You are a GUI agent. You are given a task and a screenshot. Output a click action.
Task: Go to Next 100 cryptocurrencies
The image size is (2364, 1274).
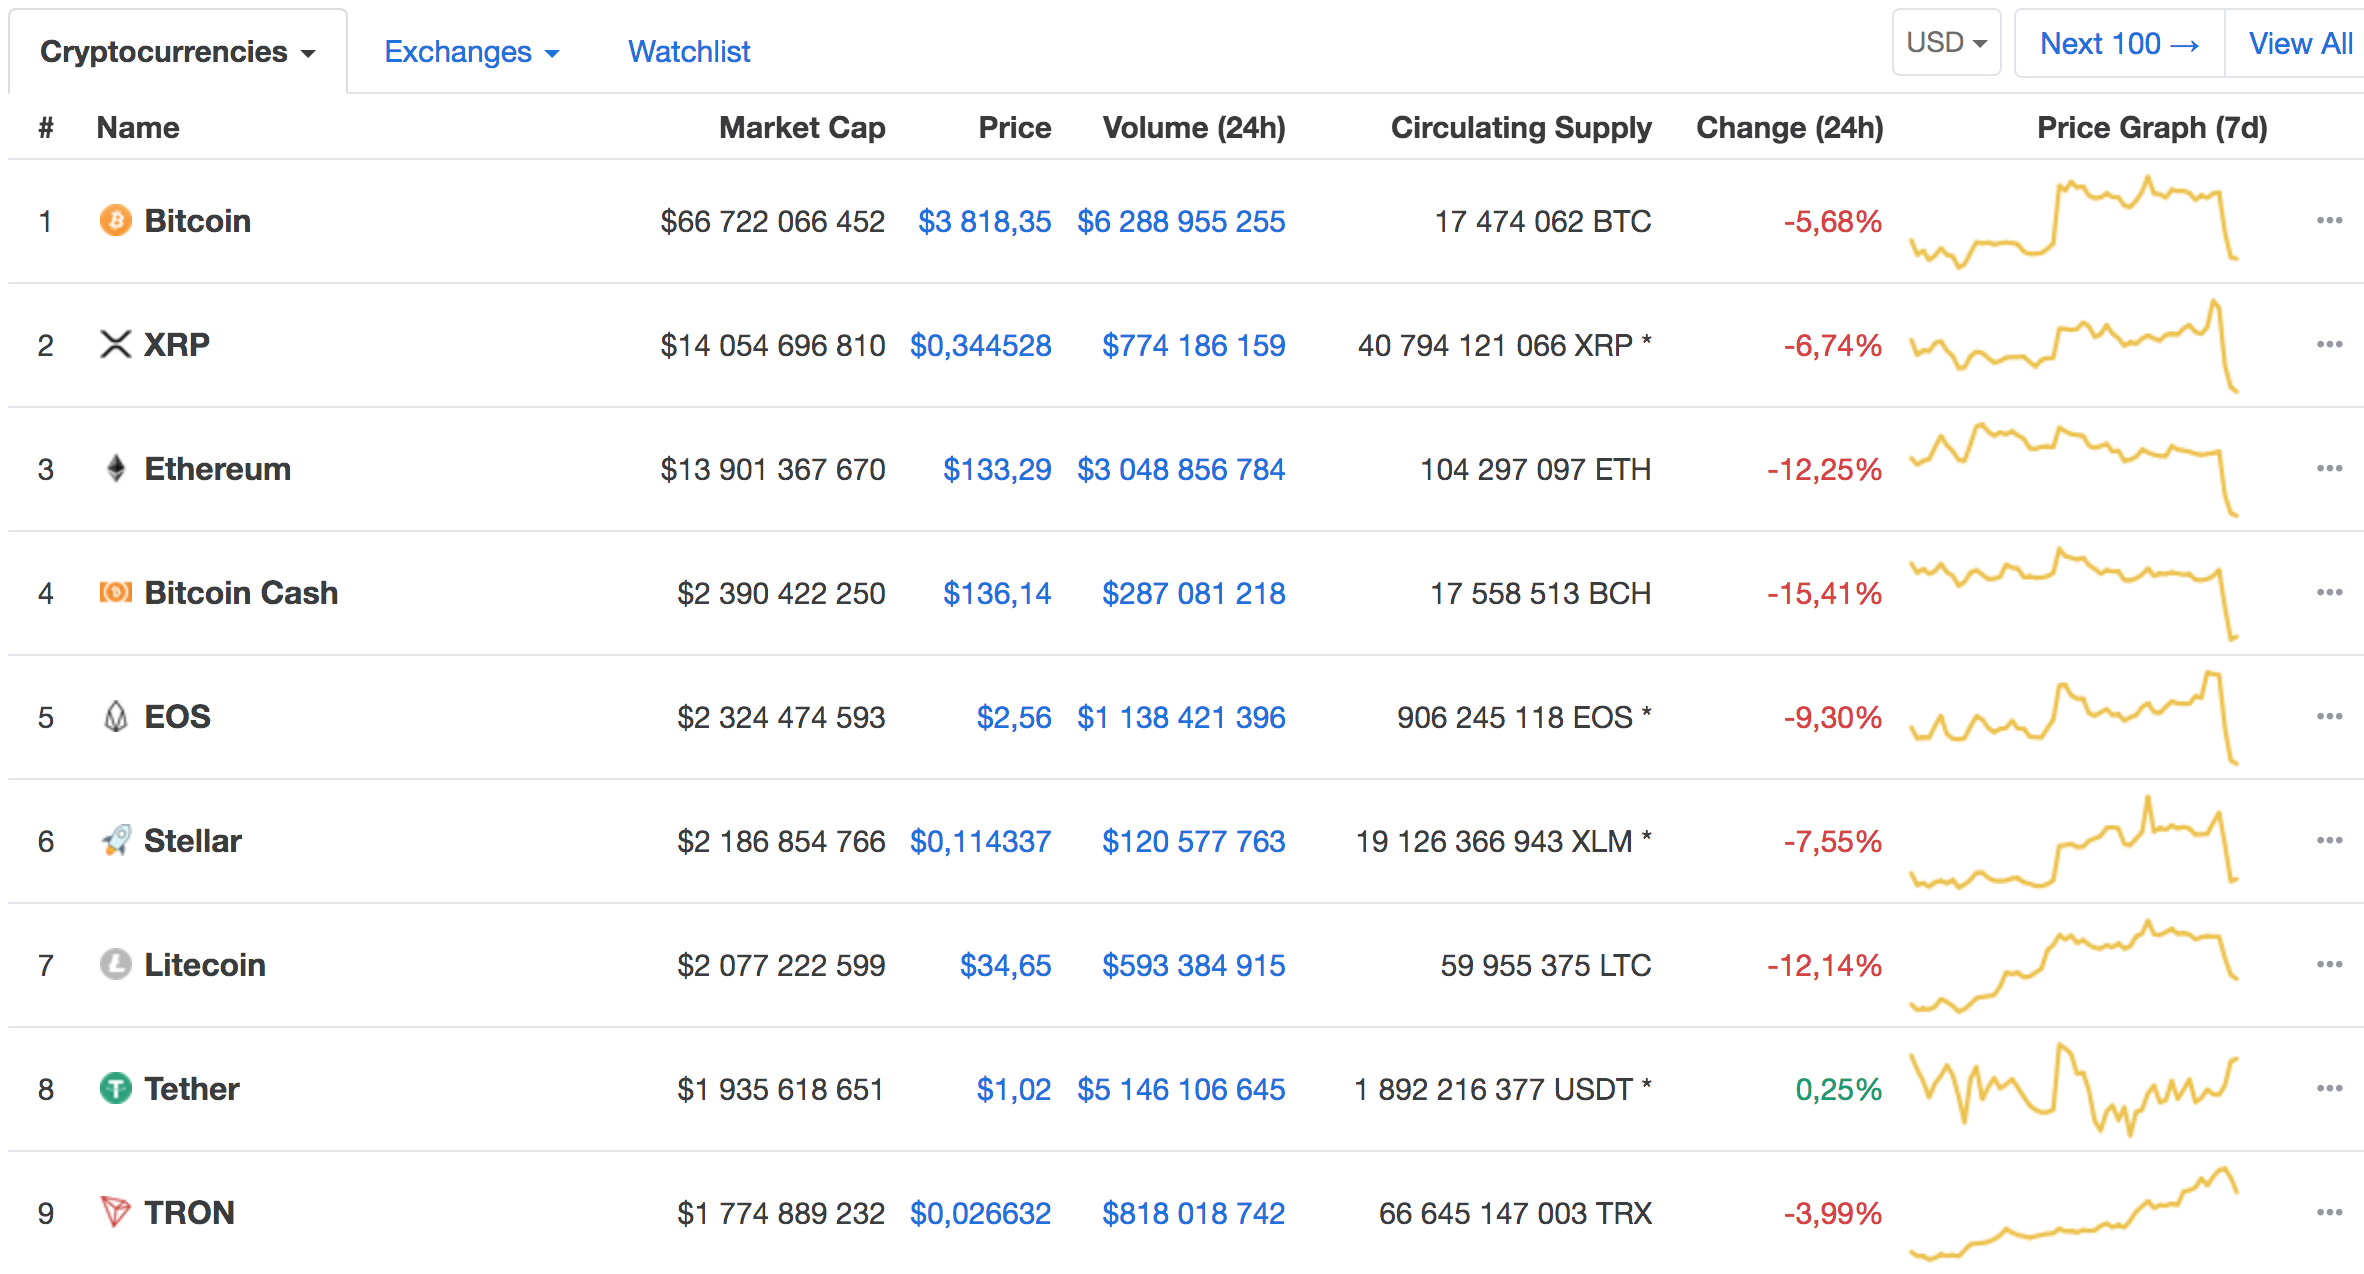[x=2119, y=43]
